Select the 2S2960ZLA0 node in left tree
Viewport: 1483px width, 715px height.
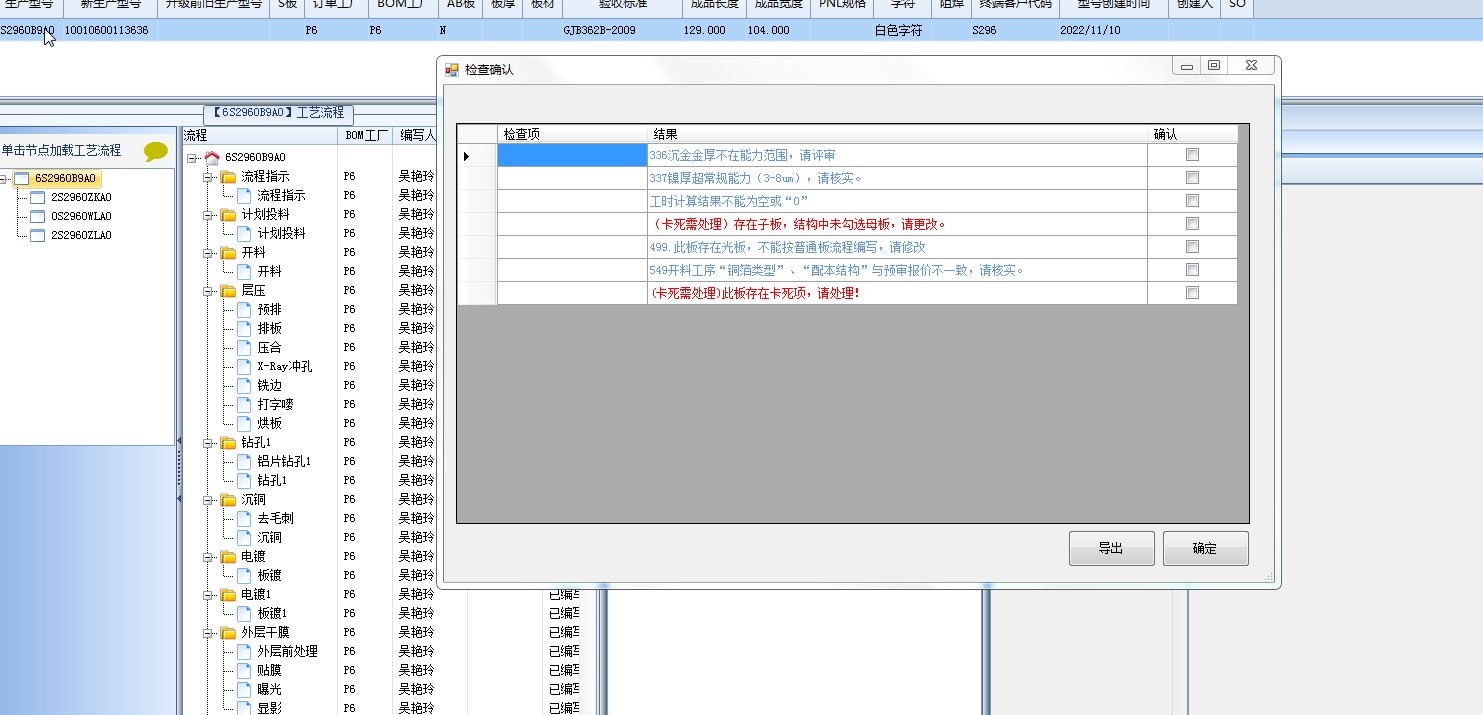(81, 235)
